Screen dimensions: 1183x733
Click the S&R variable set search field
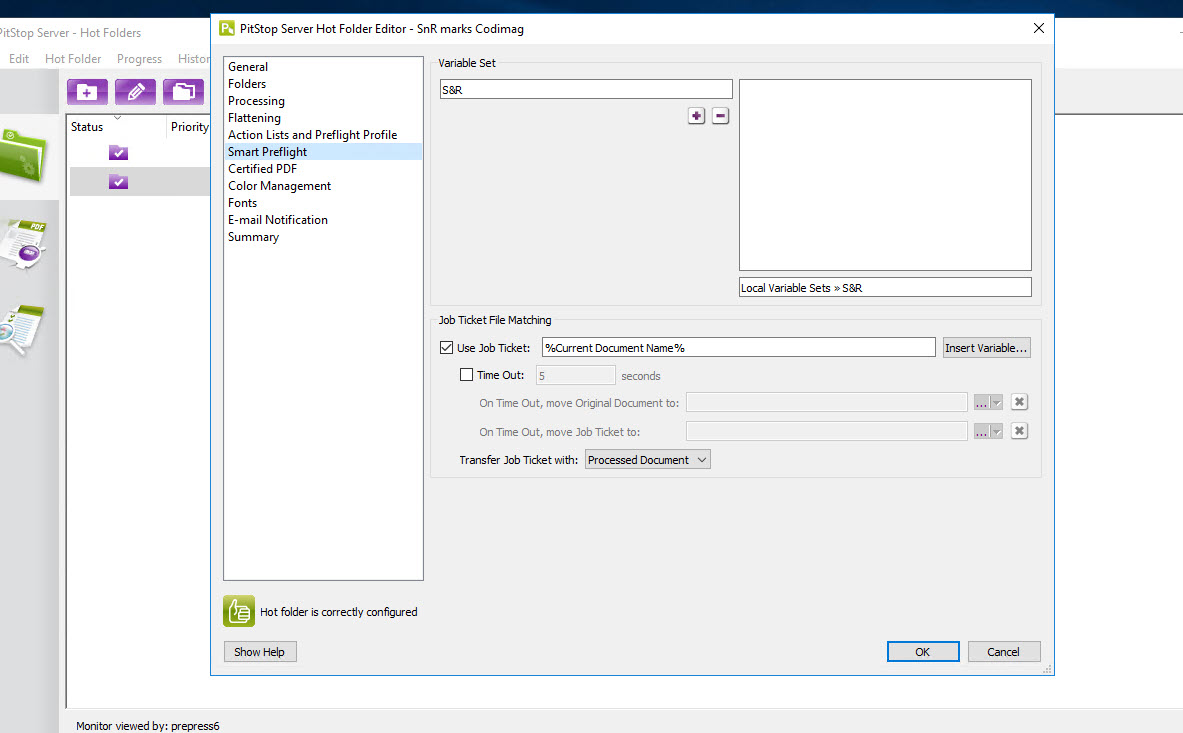click(x=586, y=90)
